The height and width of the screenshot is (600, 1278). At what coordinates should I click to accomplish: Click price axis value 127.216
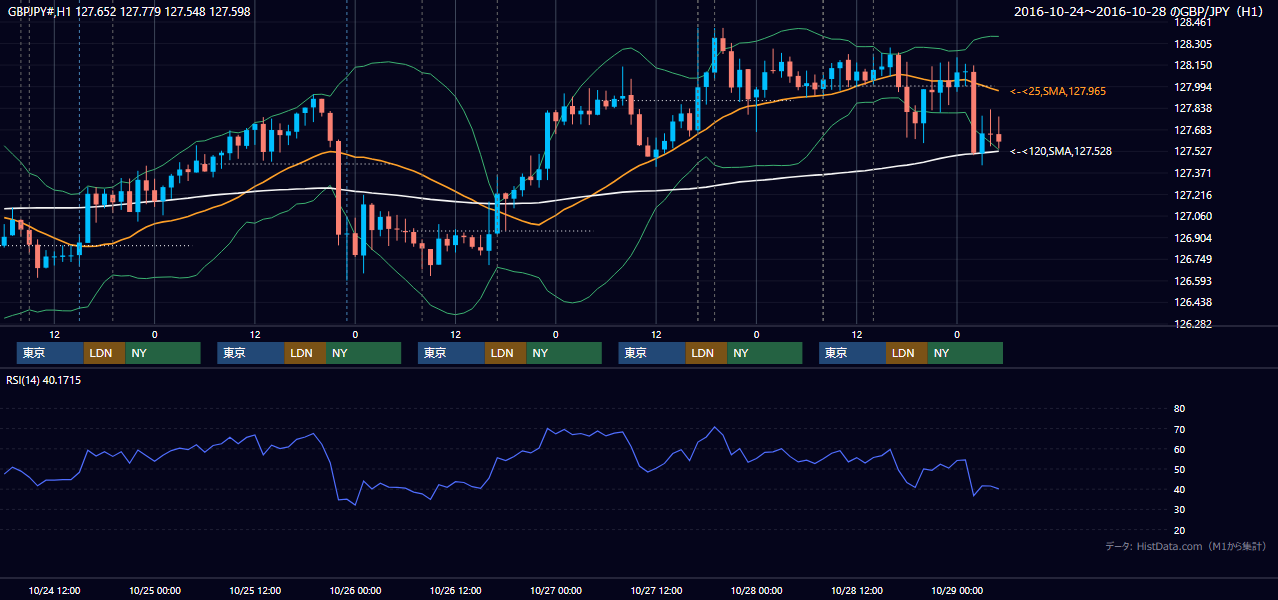pos(1192,195)
